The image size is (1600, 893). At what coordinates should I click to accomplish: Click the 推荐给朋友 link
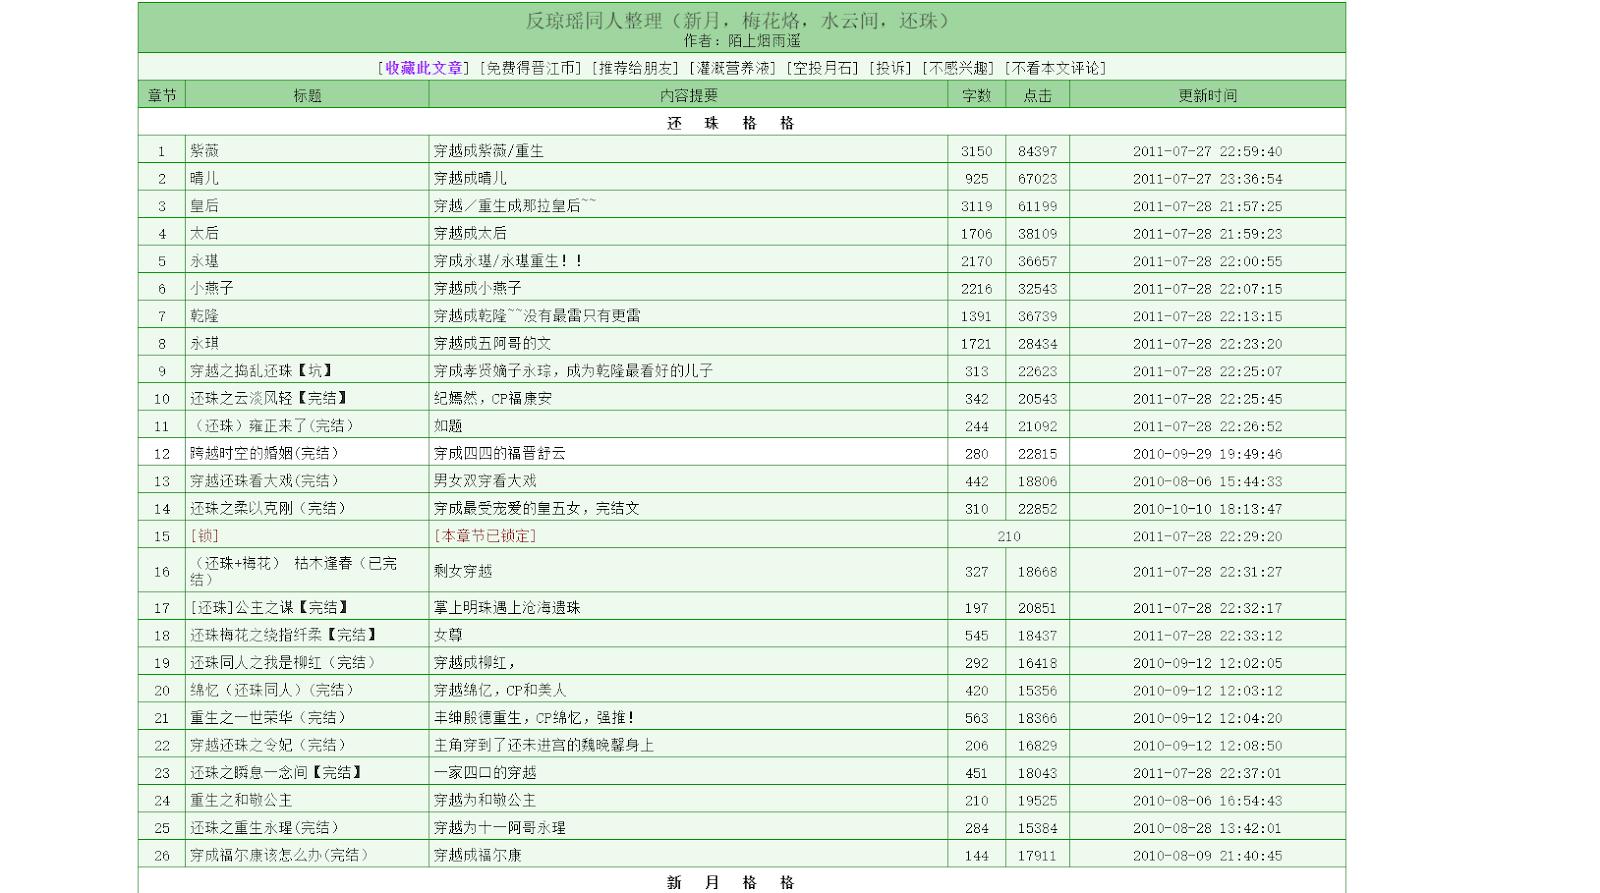[635, 68]
